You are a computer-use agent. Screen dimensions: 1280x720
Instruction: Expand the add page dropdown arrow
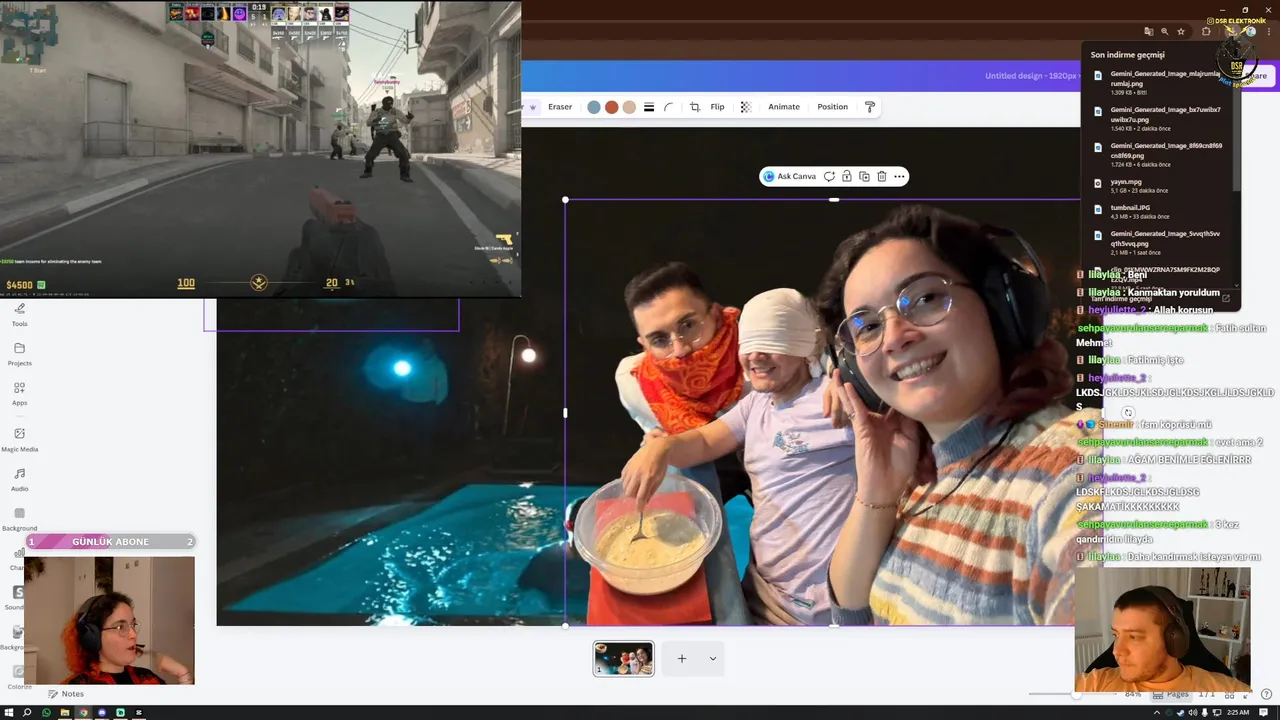(712, 659)
